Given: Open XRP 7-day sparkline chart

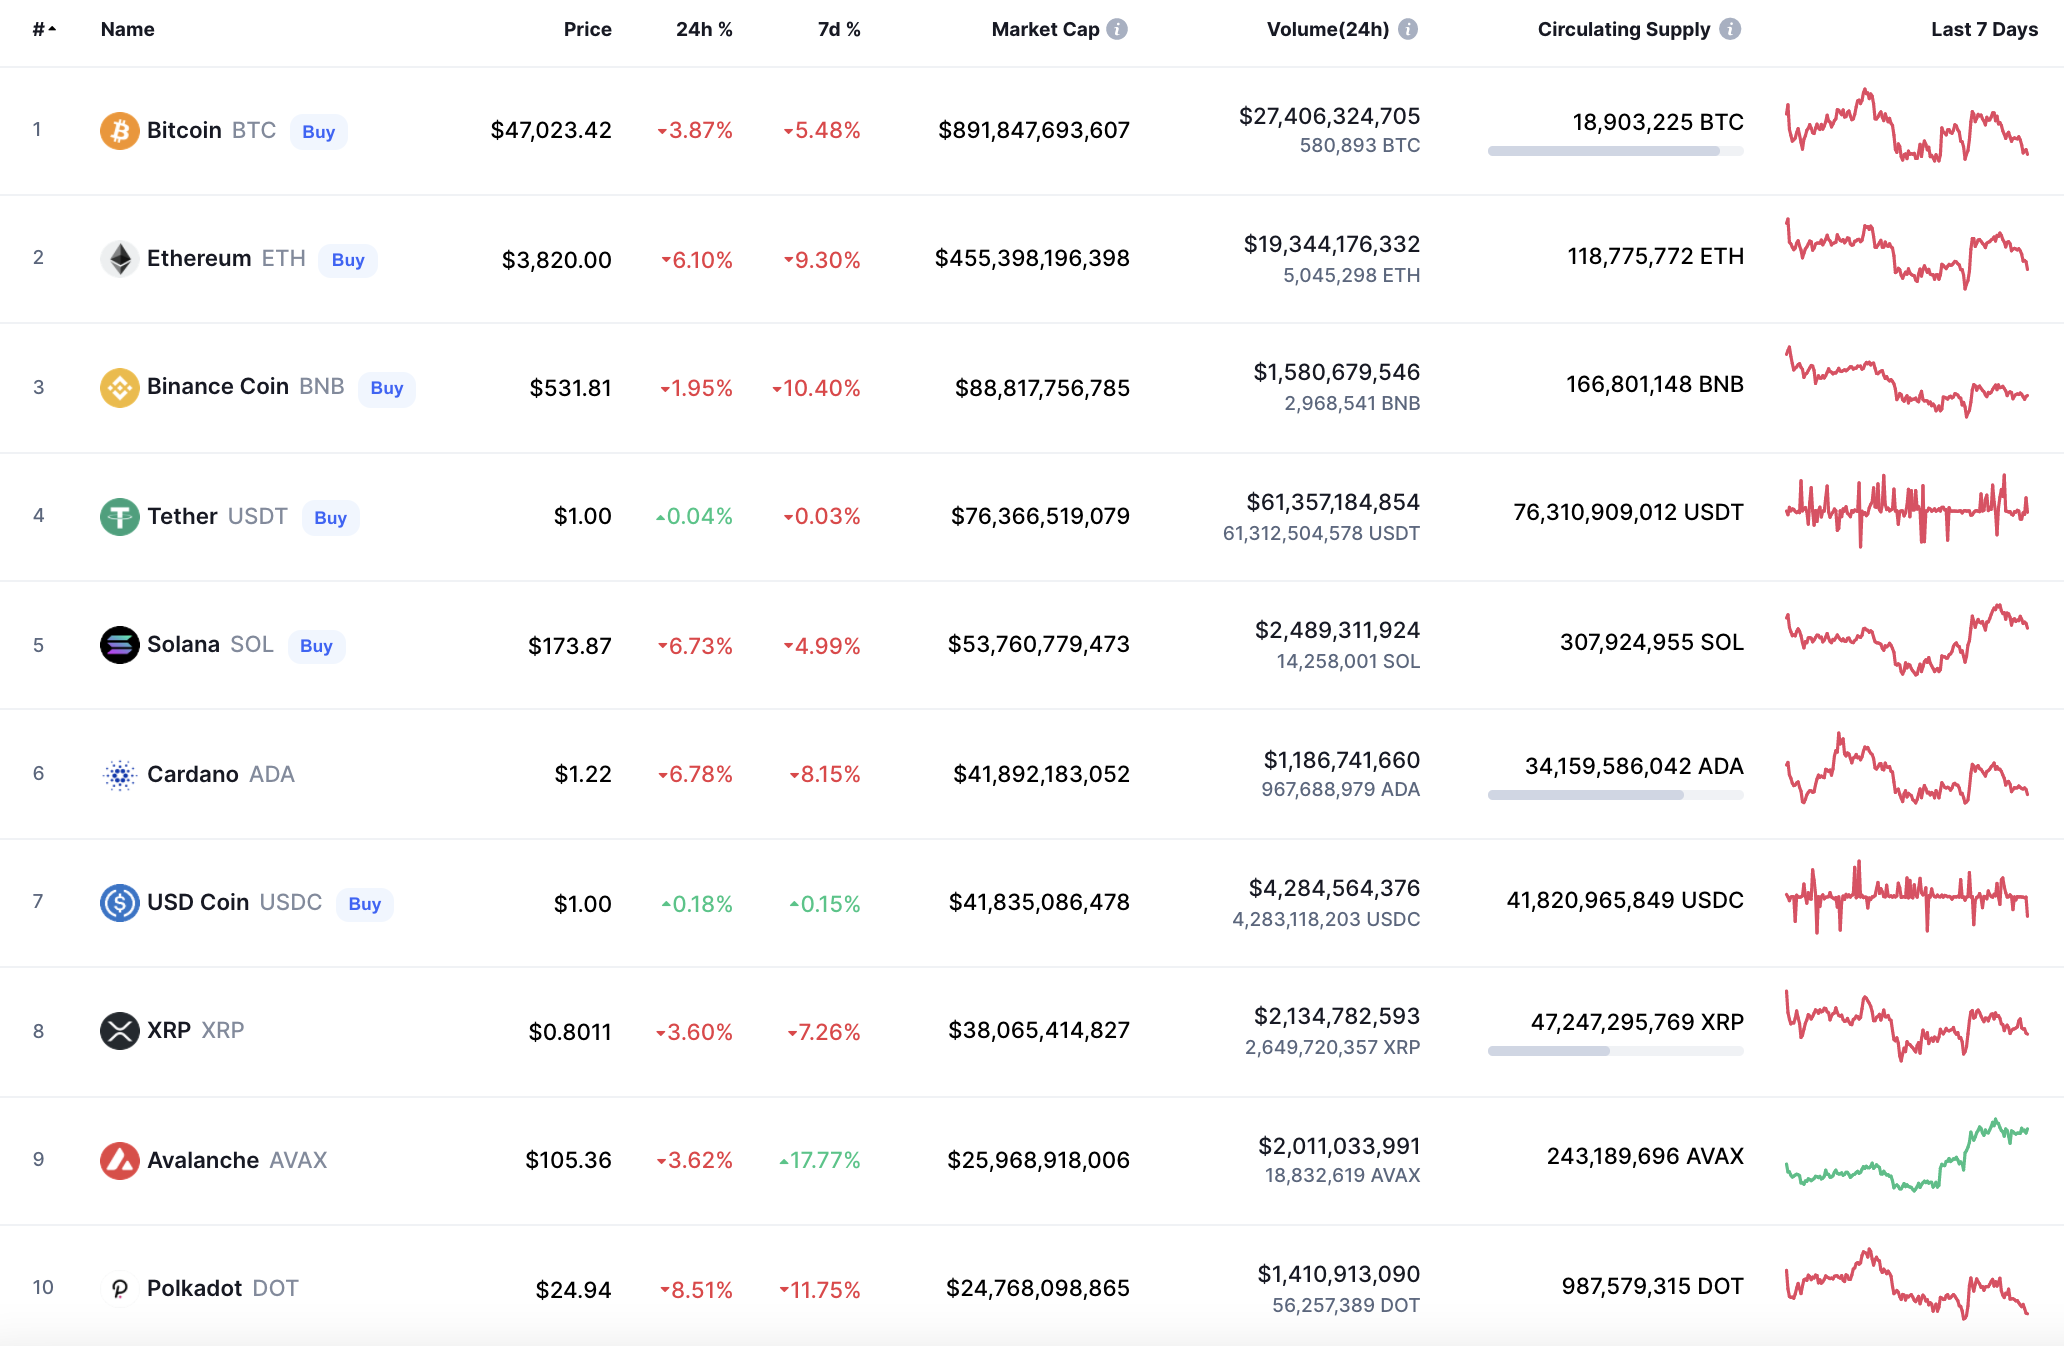Looking at the screenshot, I should 1907,1026.
